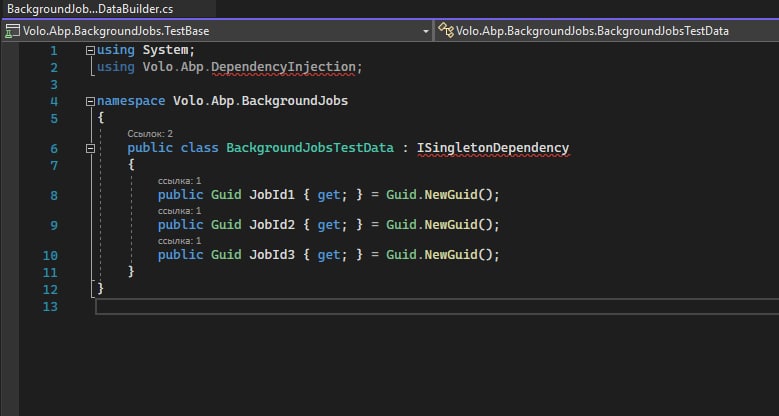
Task: Click the underlined ISingletonDependency identifier
Action: pyautogui.click(x=493, y=148)
